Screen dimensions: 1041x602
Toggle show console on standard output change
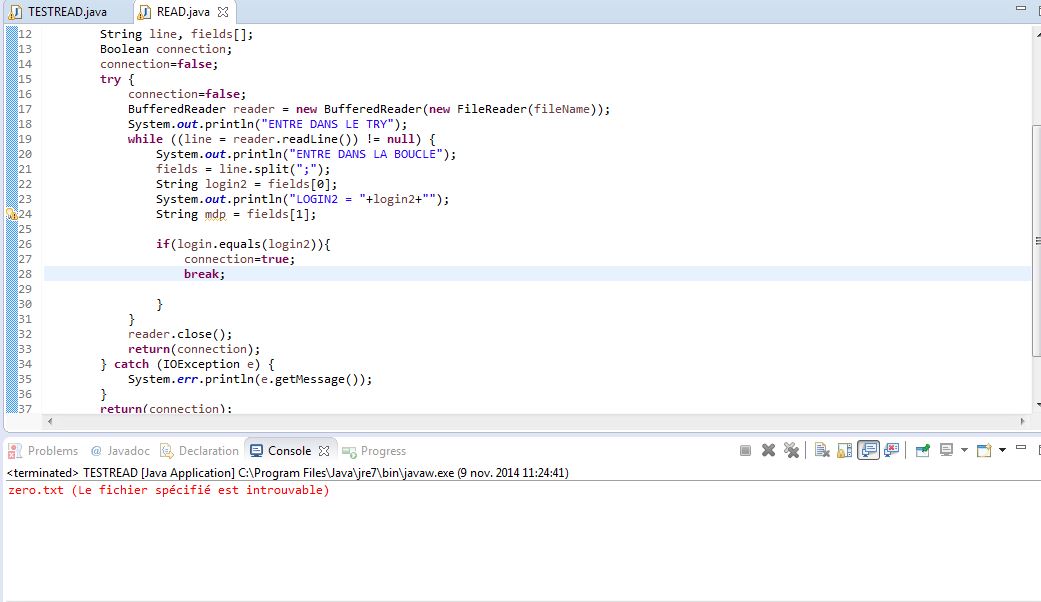pyautogui.click(x=868, y=451)
